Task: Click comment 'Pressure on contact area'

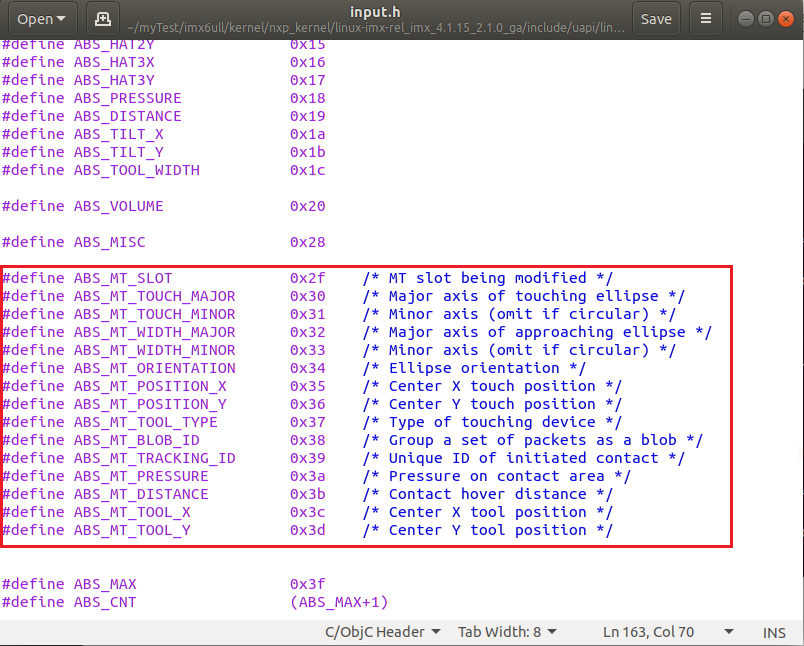Action: (496, 476)
